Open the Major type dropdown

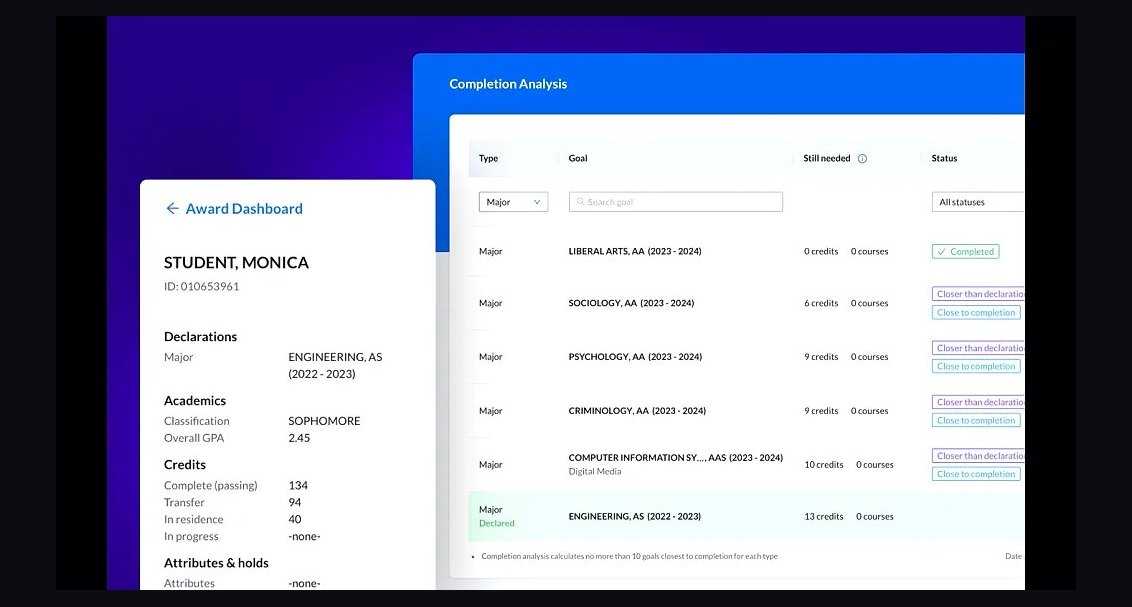tap(513, 202)
